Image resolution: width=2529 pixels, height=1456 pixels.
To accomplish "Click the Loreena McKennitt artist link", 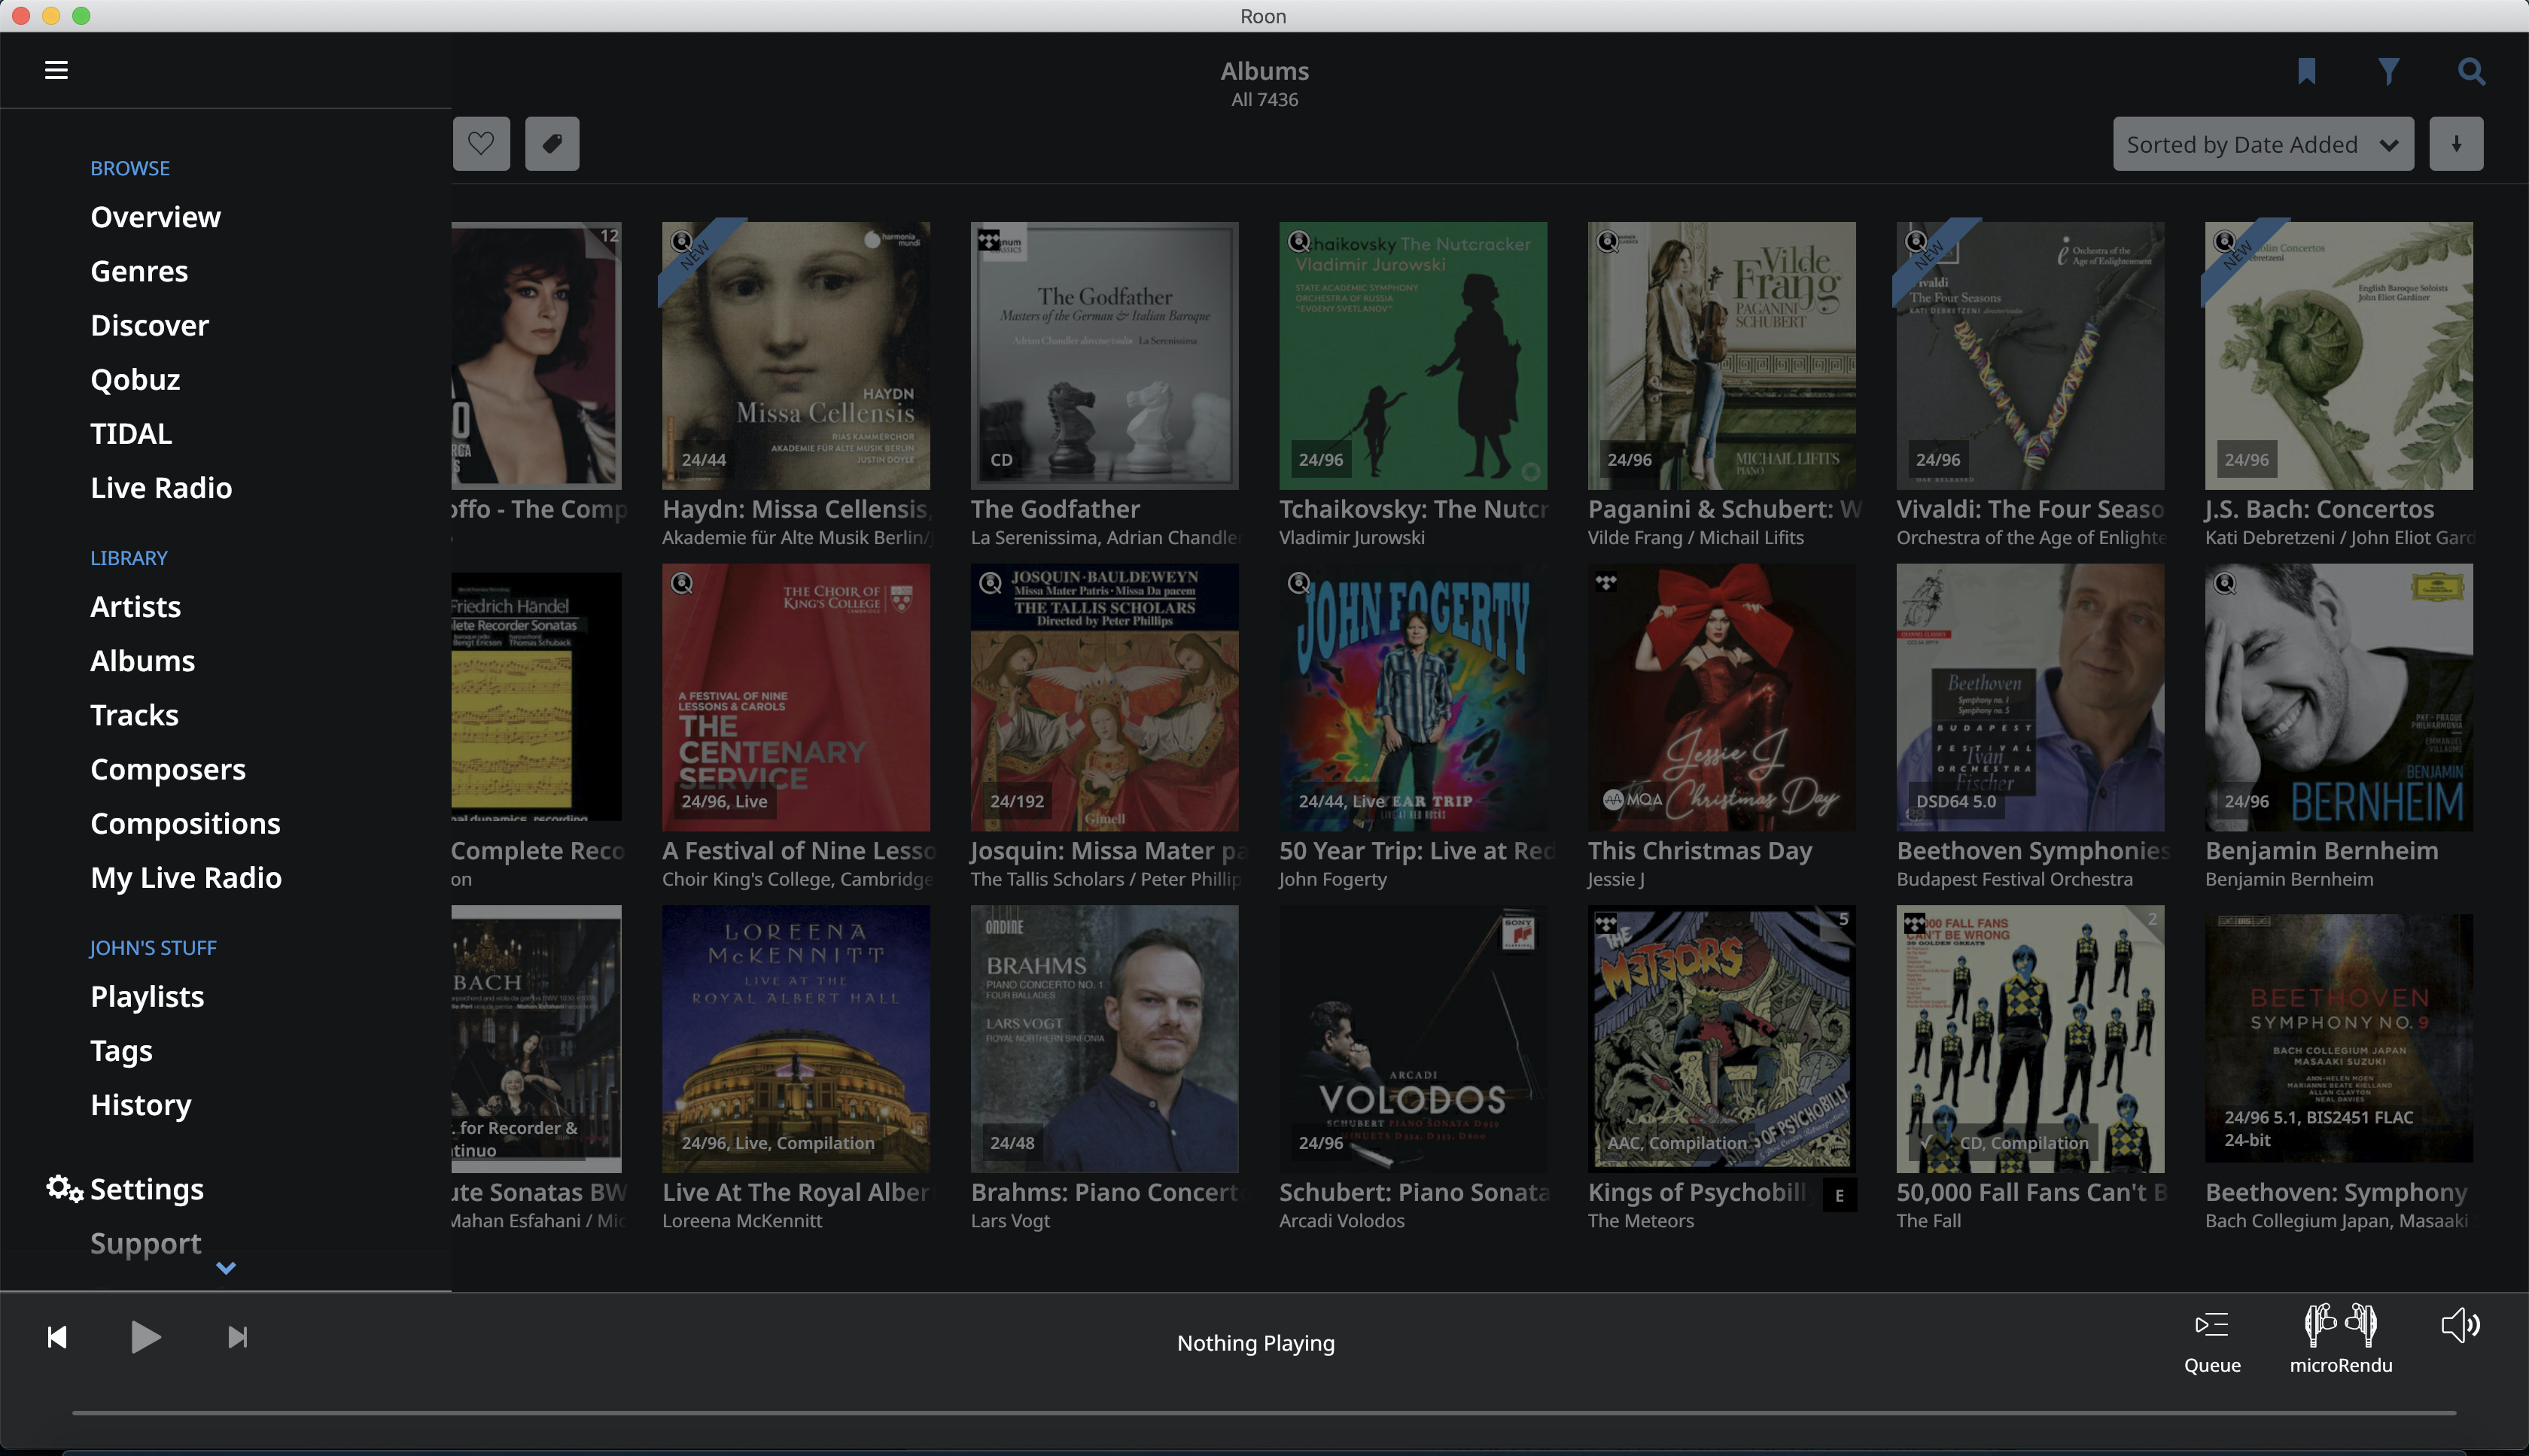I will [742, 1220].
